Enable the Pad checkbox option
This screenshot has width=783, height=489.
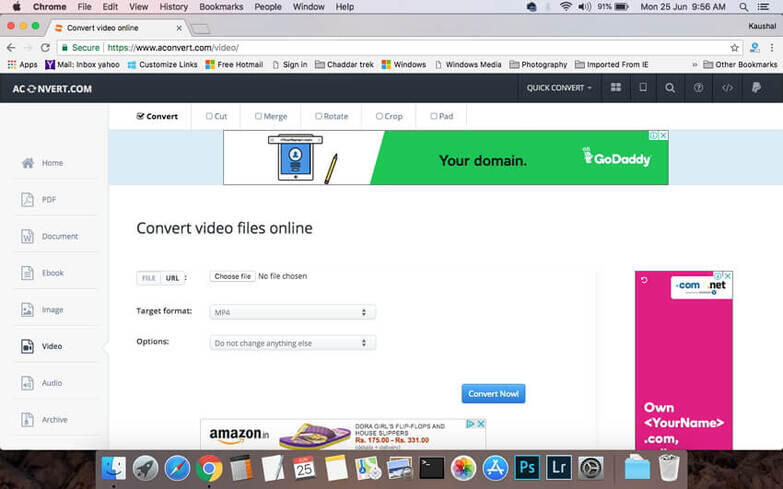441,116
